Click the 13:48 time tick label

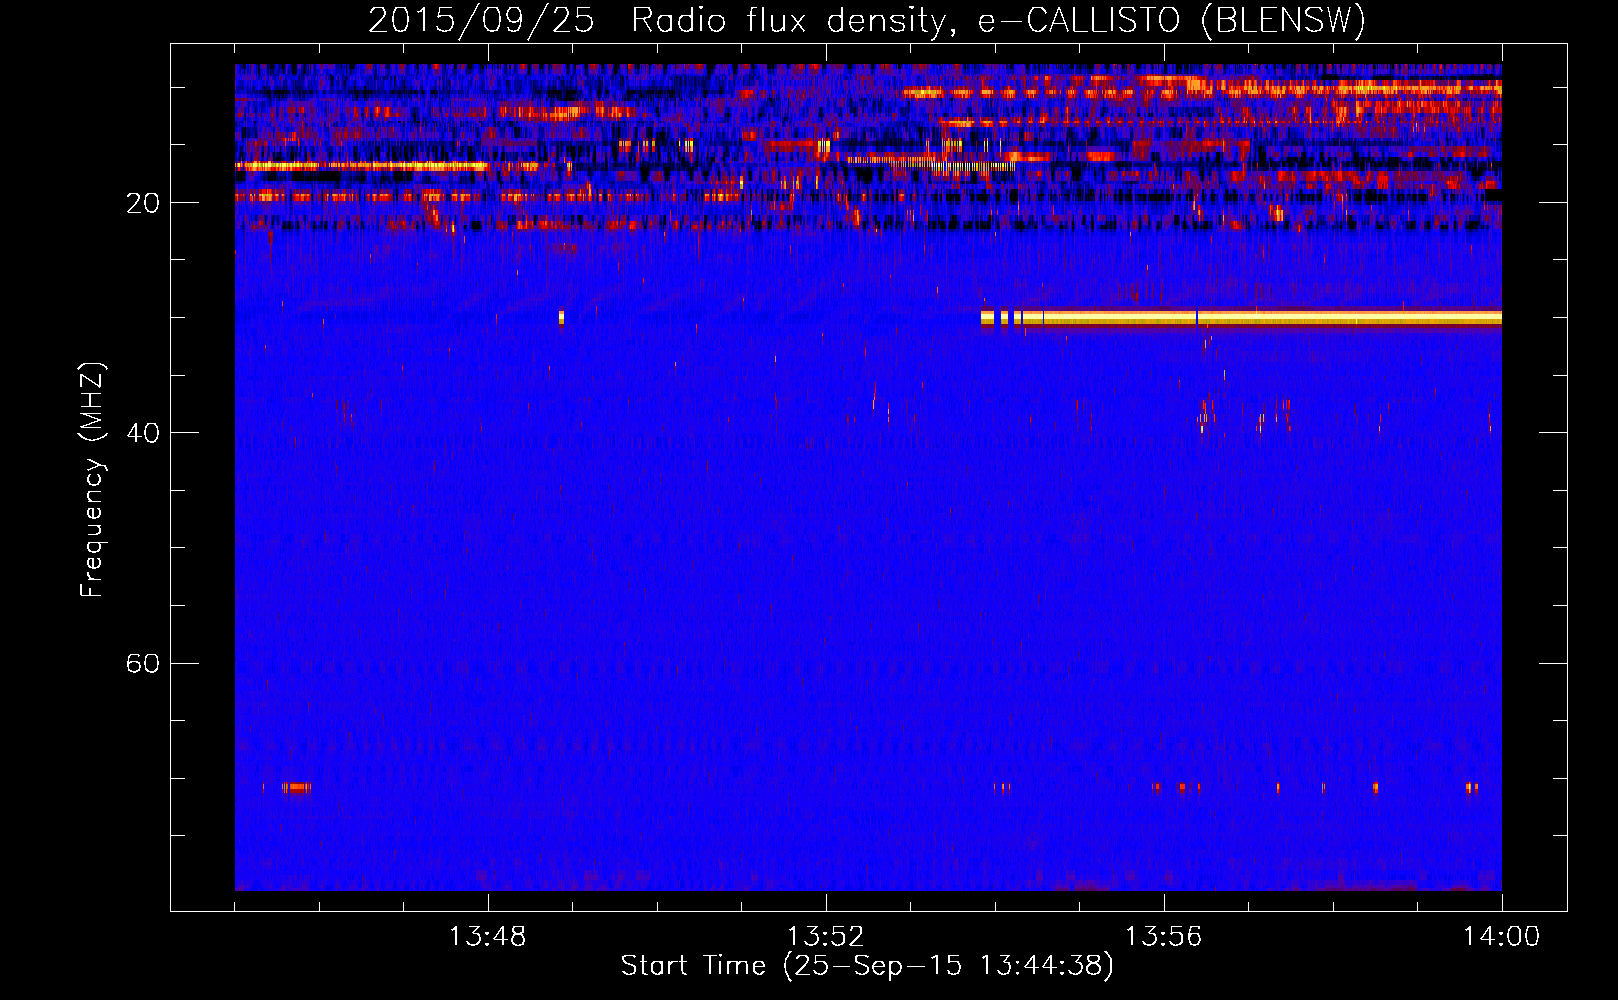click(x=487, y=937)
